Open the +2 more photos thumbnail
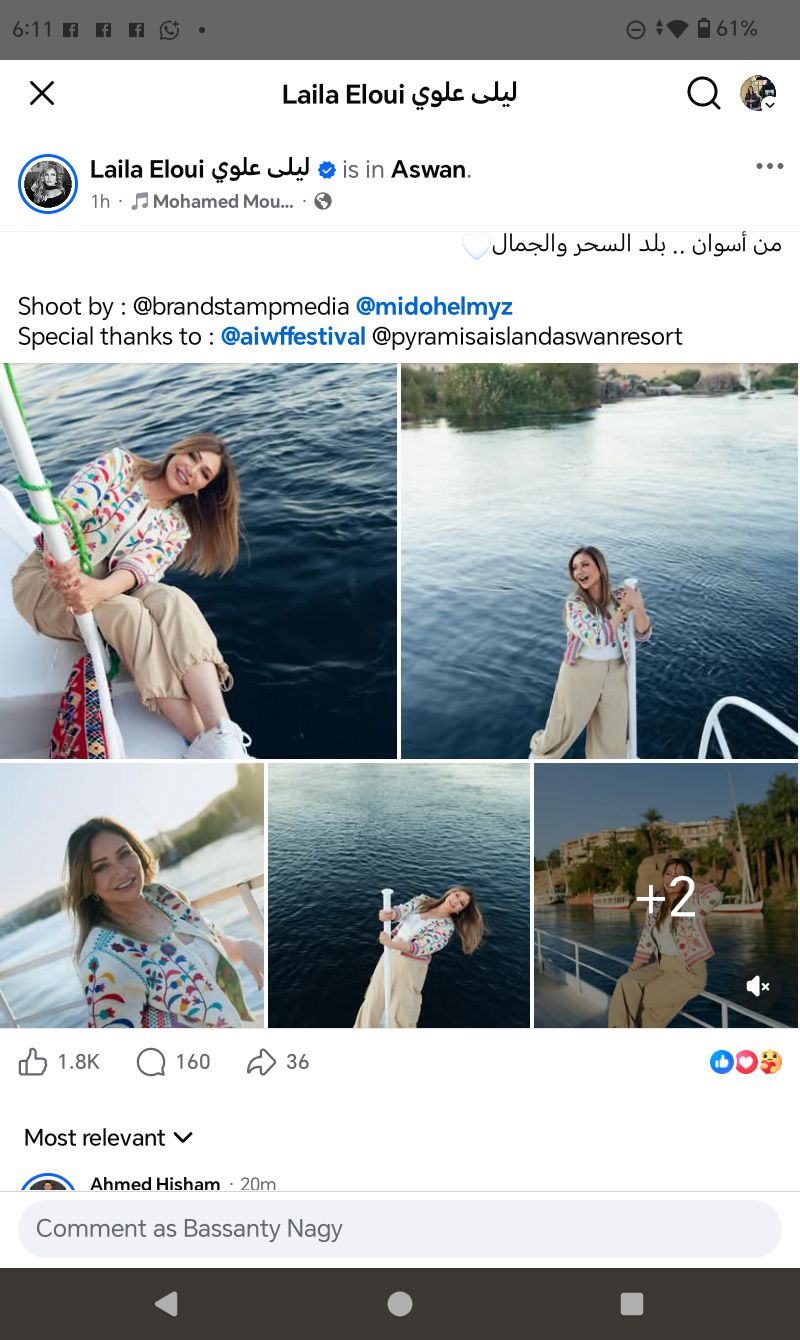This screenshot has height=1340, width=800. tap(666, 896)
